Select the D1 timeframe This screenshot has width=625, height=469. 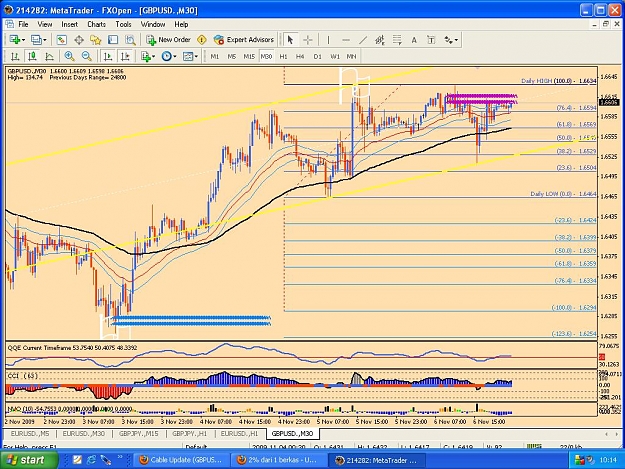(318, 57)
